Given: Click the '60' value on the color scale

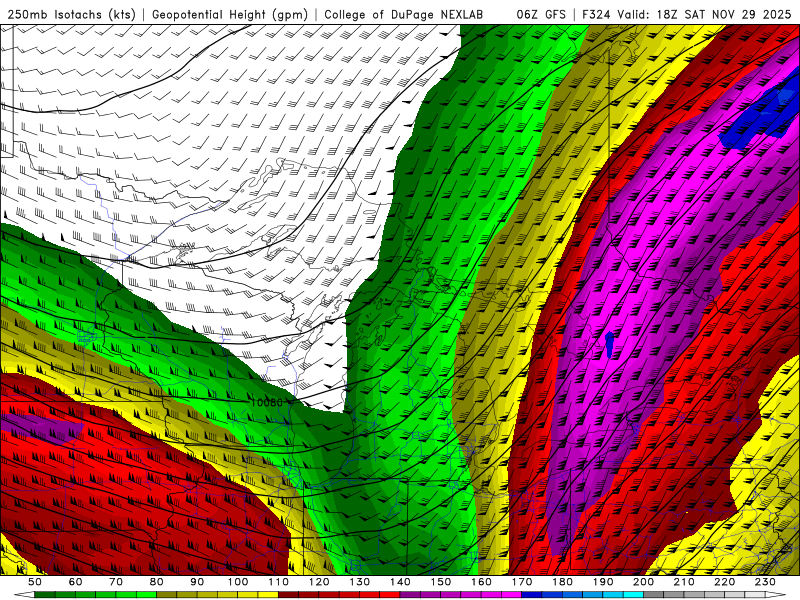Looking at the screenshot, I should [x=76, y=582].
